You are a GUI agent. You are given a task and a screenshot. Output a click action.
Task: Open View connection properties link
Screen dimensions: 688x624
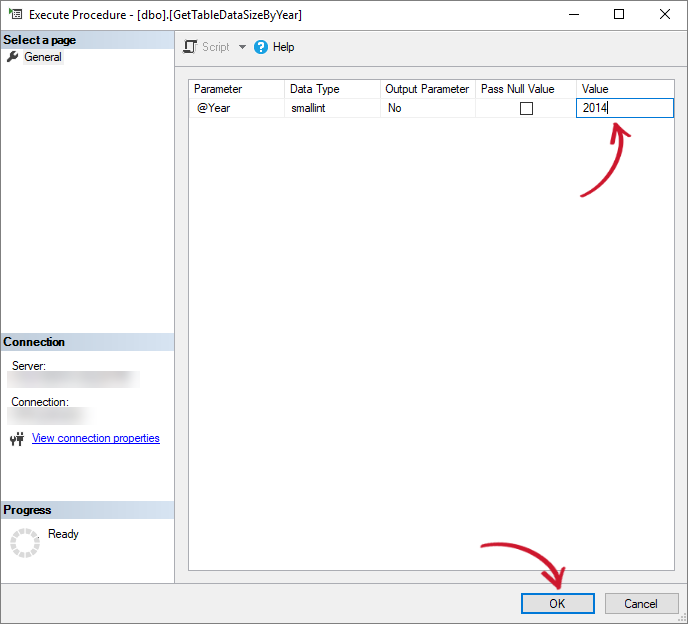click(x=96, y=438)
